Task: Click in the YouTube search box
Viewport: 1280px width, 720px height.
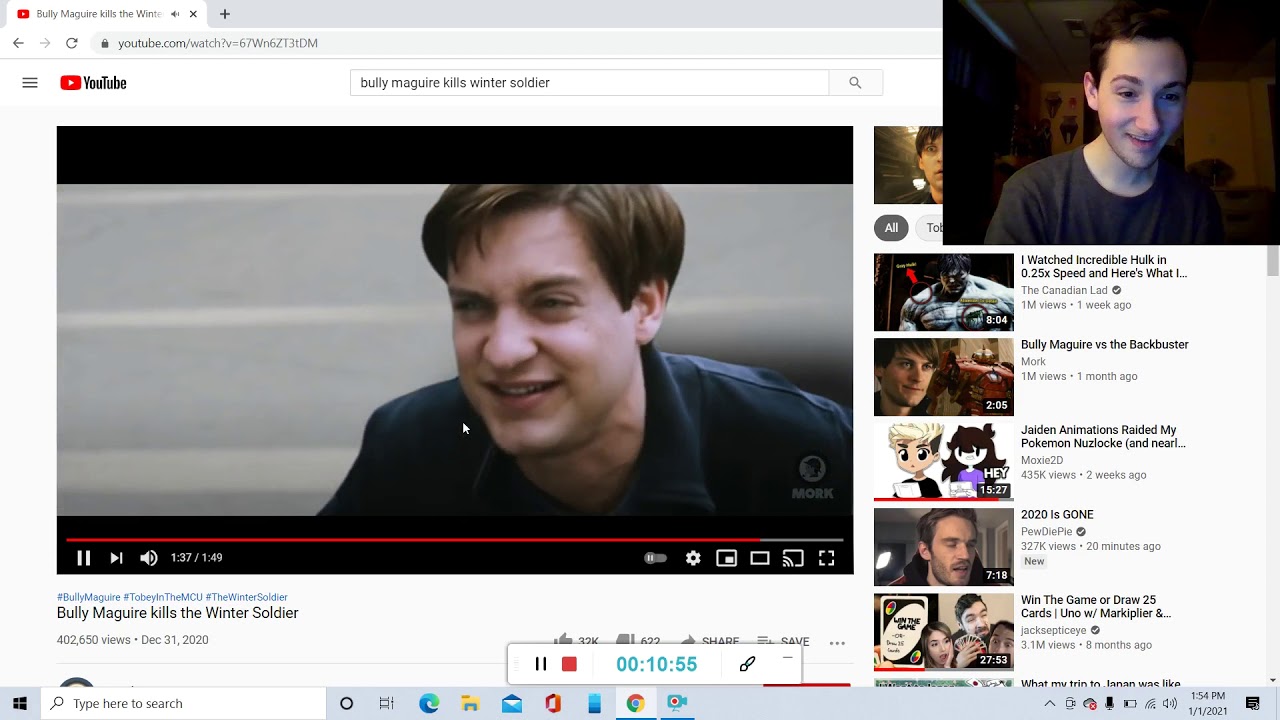Action: tap(589, 83)
